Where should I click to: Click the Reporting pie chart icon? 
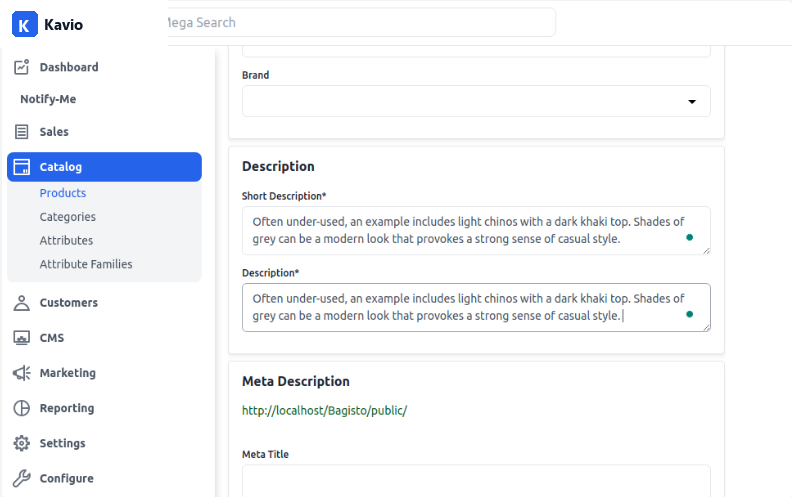point(21,408)
